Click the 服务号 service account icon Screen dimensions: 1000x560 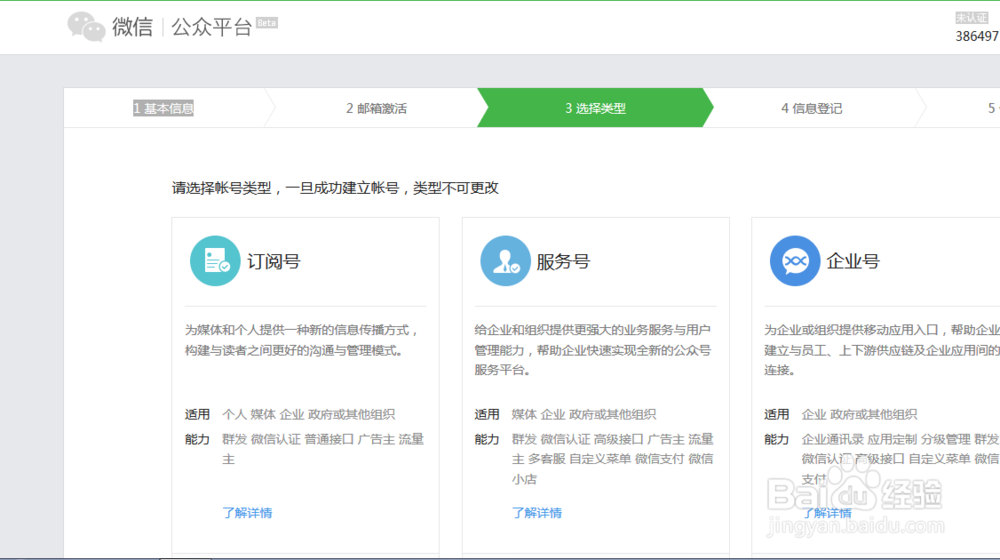coord(505,261)
